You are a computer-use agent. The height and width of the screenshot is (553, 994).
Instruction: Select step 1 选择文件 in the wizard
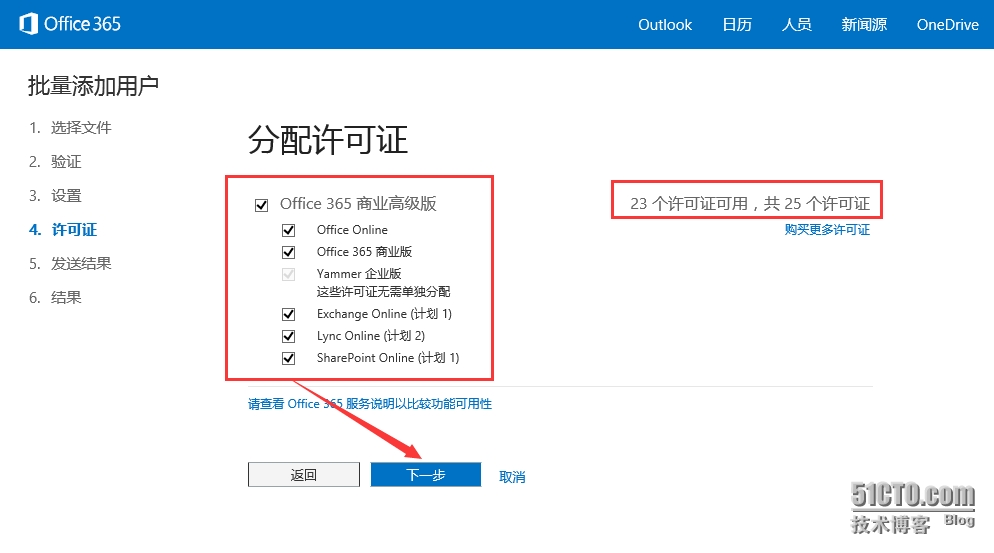(81, 128)
